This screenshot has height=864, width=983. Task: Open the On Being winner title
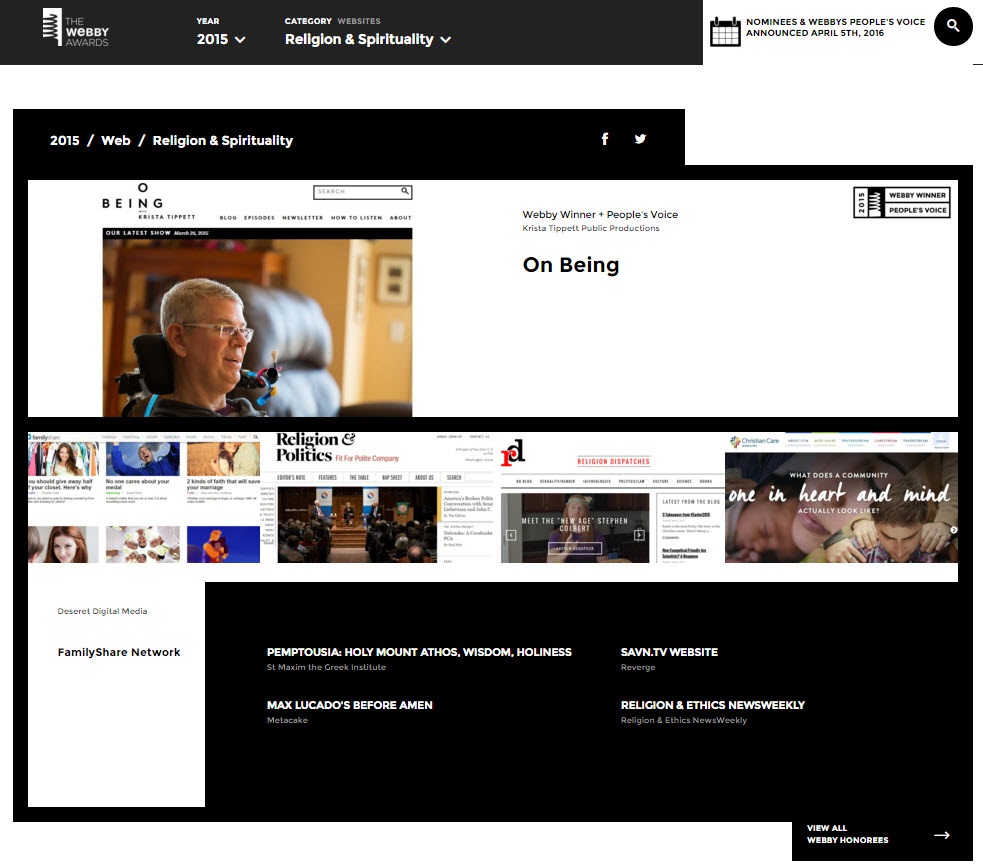[570, 265]
